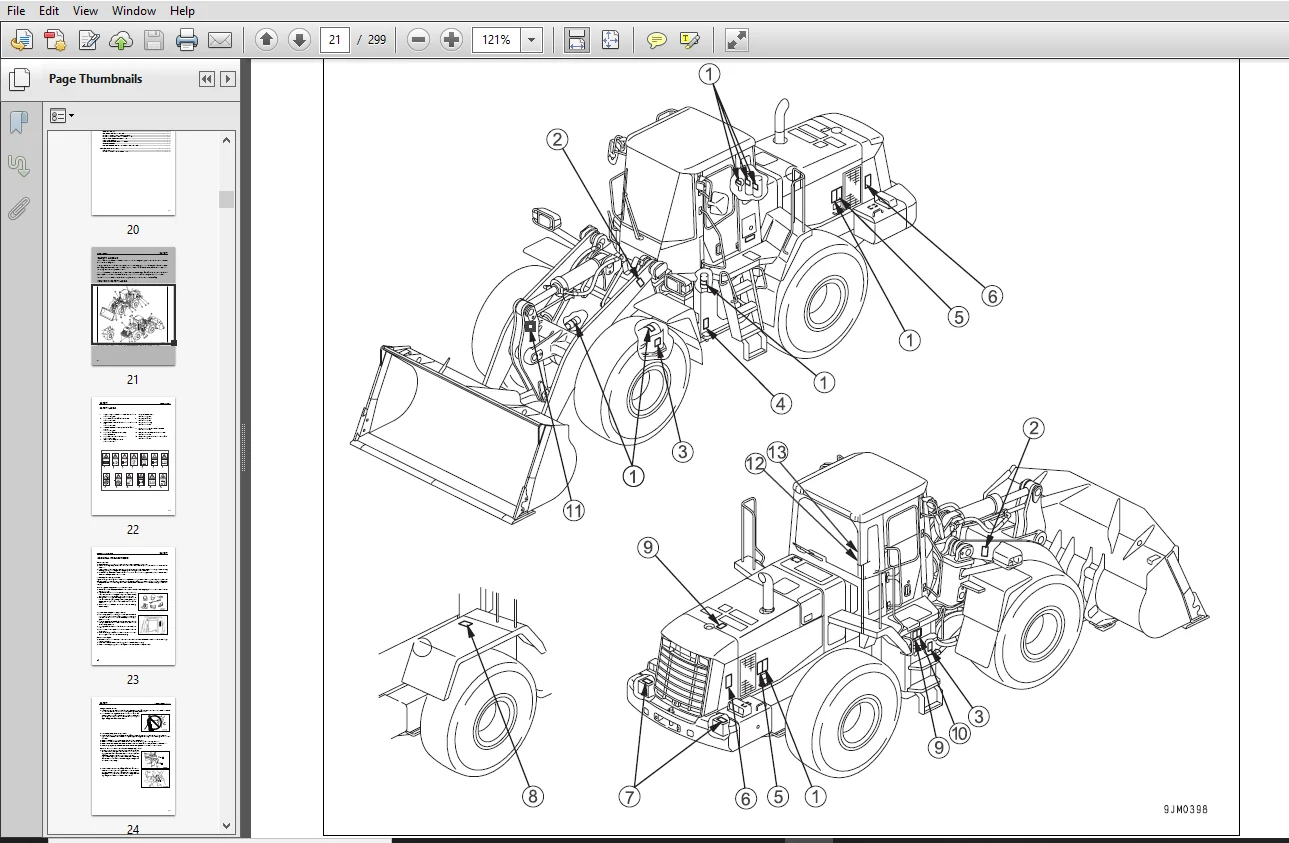Image resolution: width=1289 pixels, height=843 pixels.
Task: Zoom in with the plus button
Action: (x=452, y=40)
